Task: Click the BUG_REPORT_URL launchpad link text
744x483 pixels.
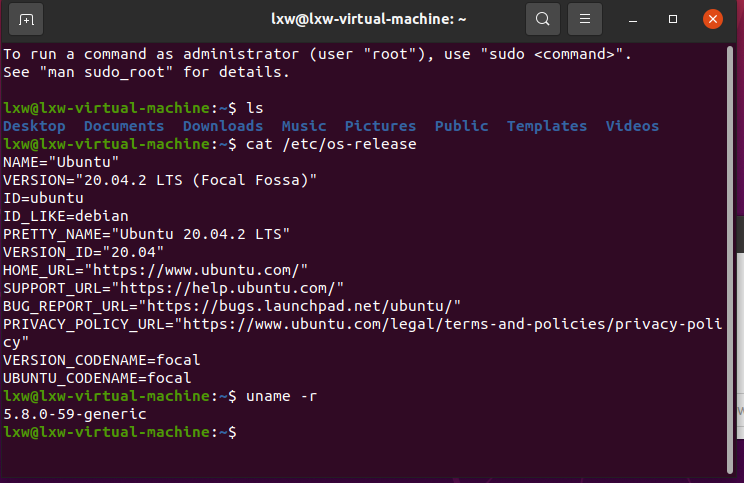Action: pos(299,307)
